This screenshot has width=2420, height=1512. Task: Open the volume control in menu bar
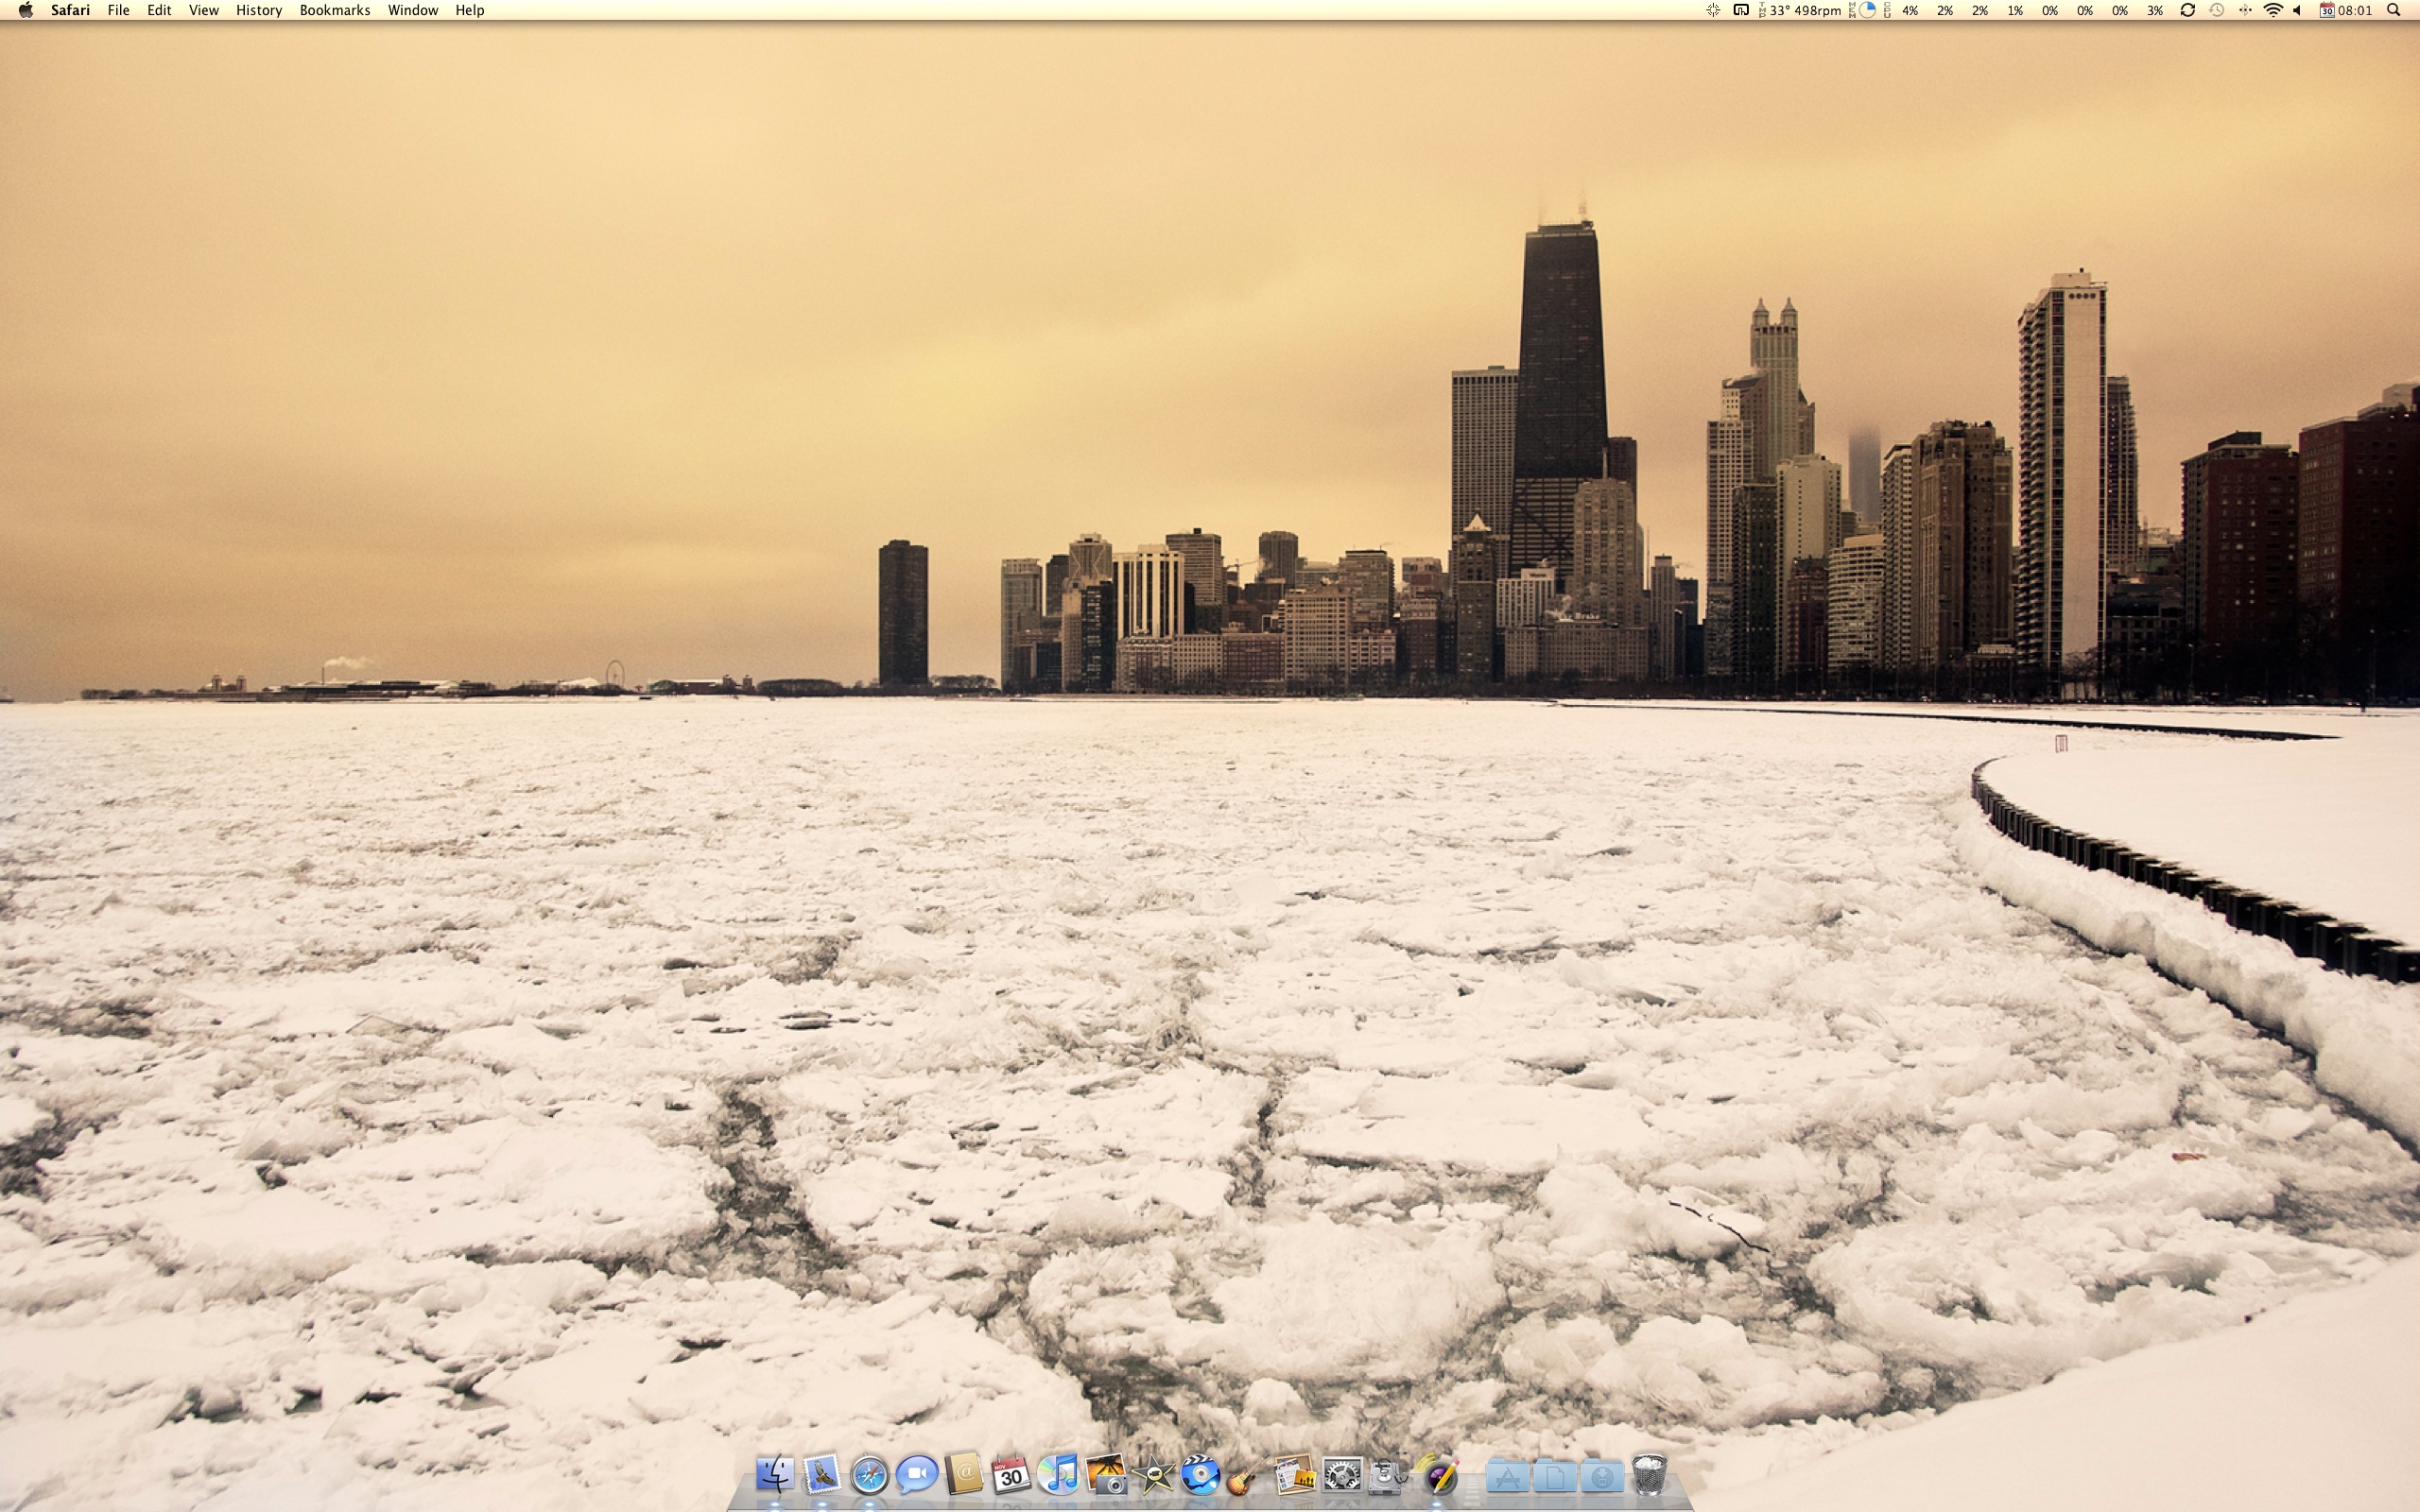pyautogui.click(x=2297, y=10)
